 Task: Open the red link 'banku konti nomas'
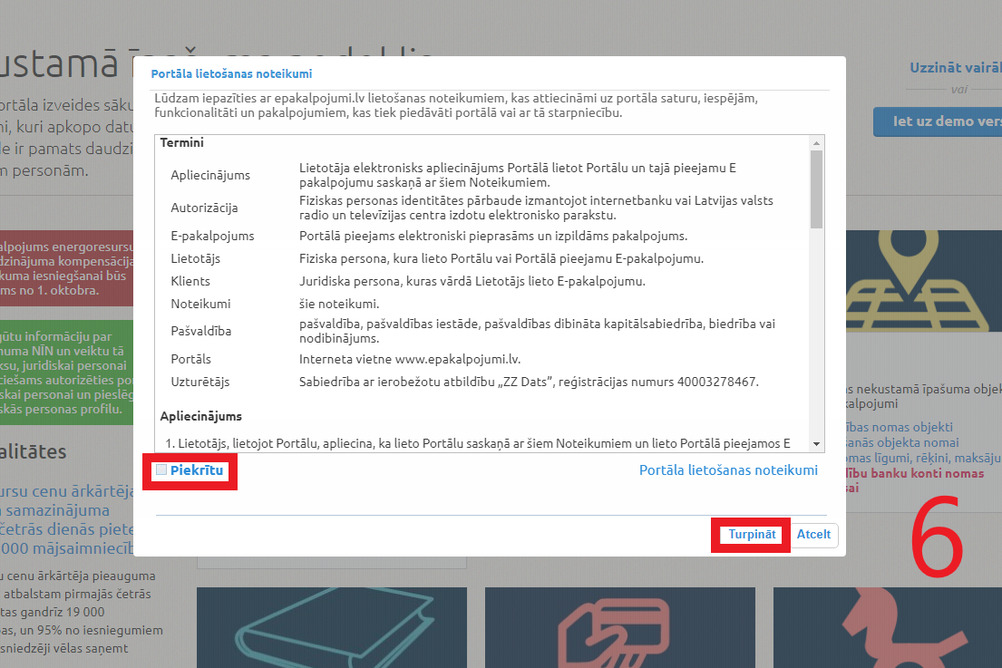coord(915,473)
